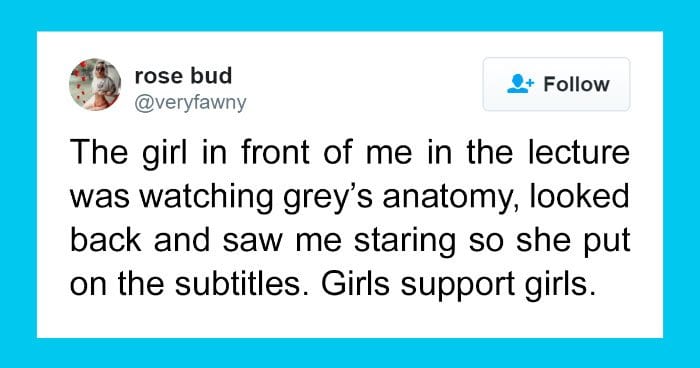Screen dimensions: 700x368
Task: Click the Follow button
Action: pyautogui.click(x=556, y=84)
